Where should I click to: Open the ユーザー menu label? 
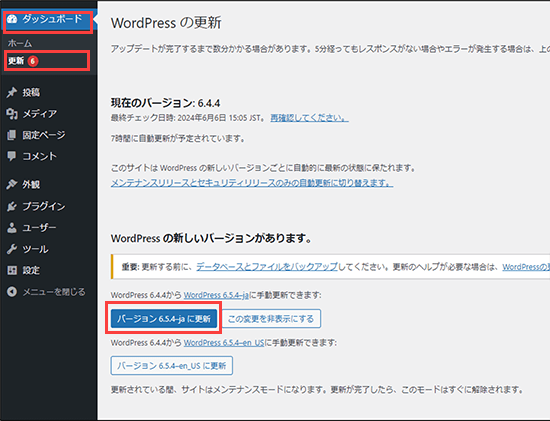(39, 228)
